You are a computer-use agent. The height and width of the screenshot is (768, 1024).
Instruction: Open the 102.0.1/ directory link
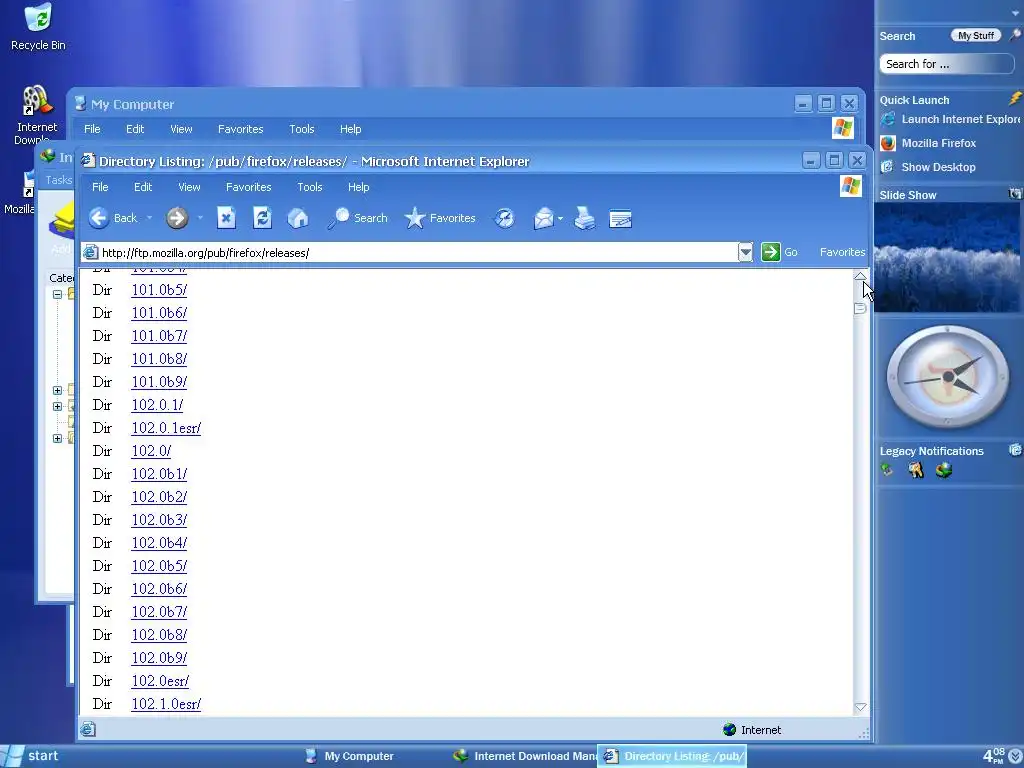point(157,405)
